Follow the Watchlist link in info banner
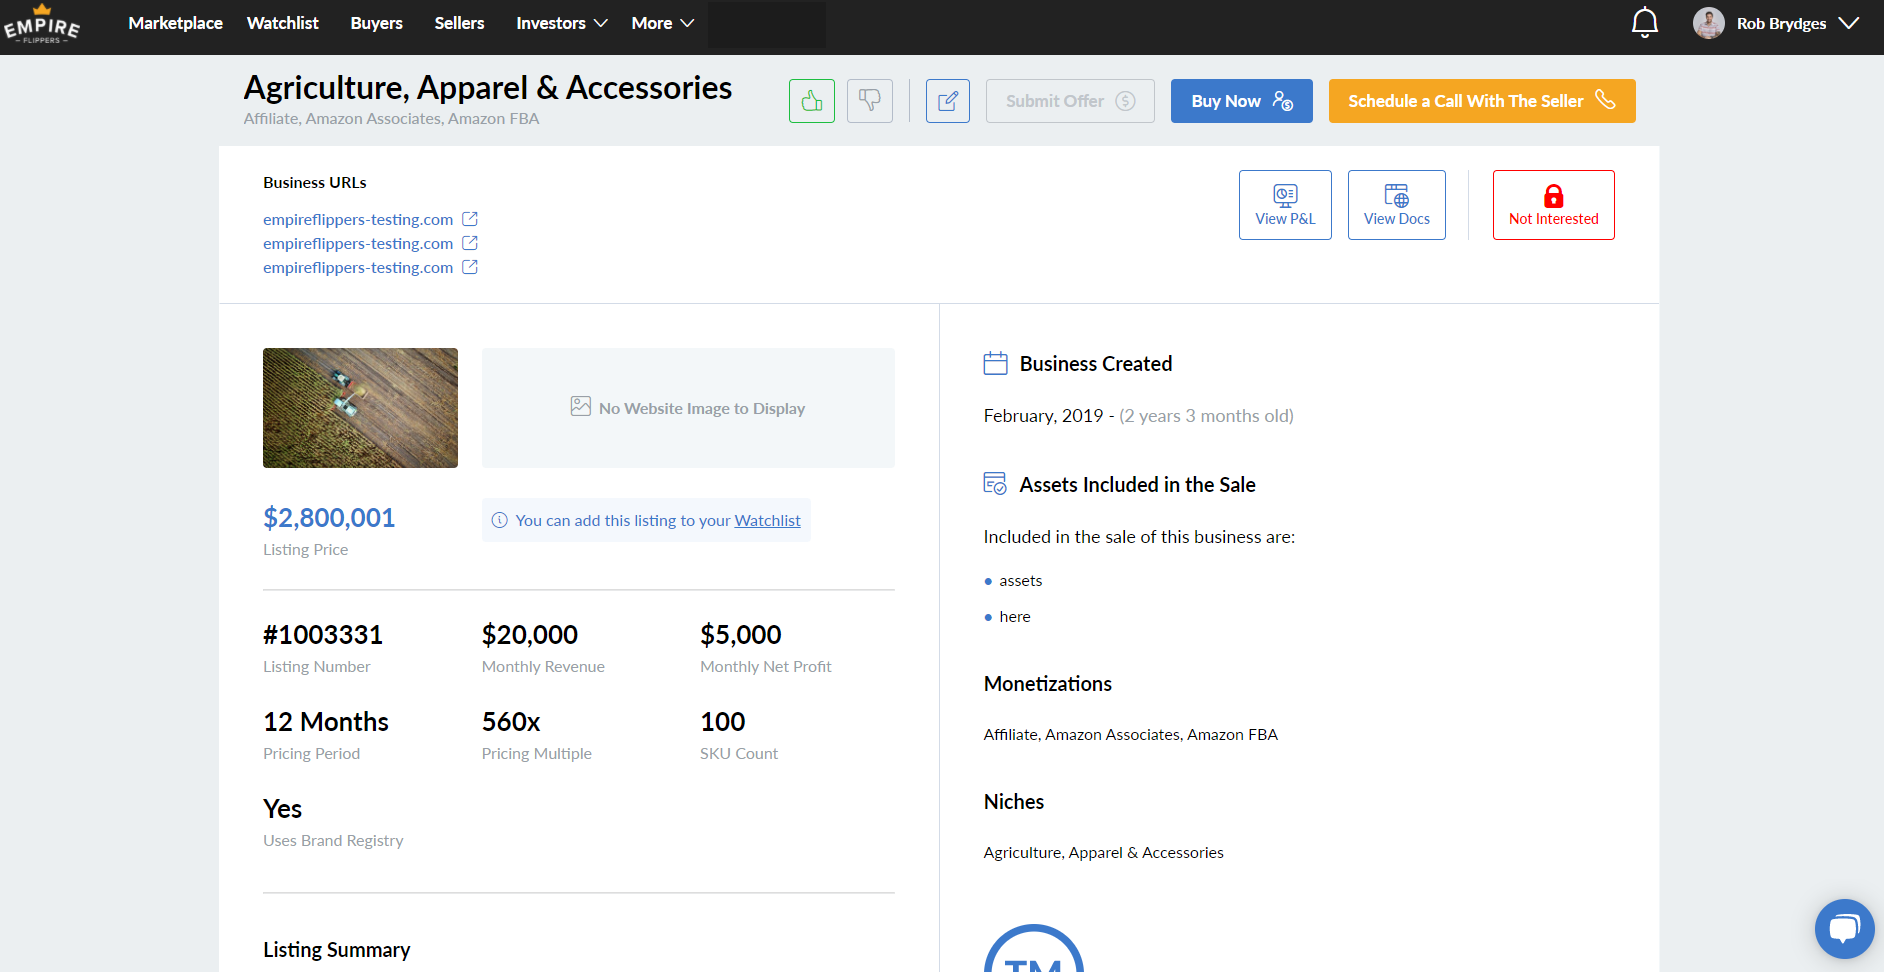 click(x=767, y=521)
